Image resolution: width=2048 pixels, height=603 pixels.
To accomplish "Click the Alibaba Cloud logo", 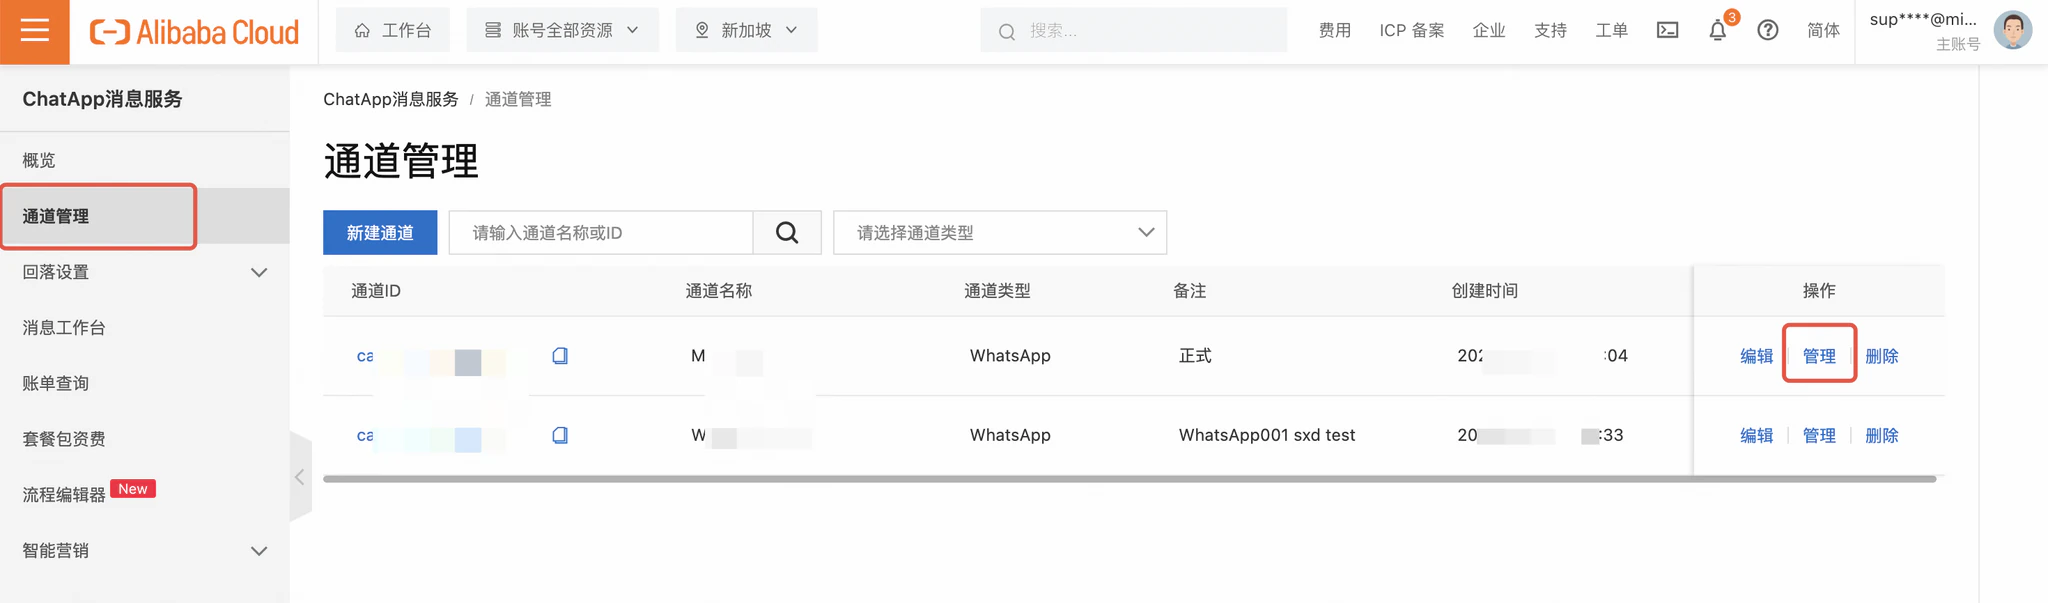I will pos(194,32).
